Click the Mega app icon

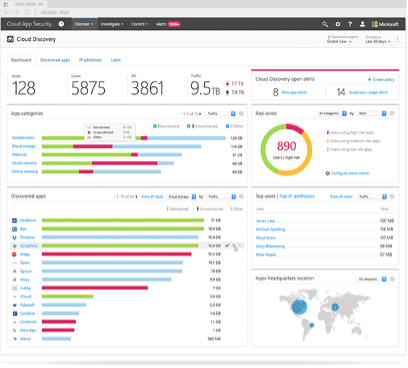(14, 254)
